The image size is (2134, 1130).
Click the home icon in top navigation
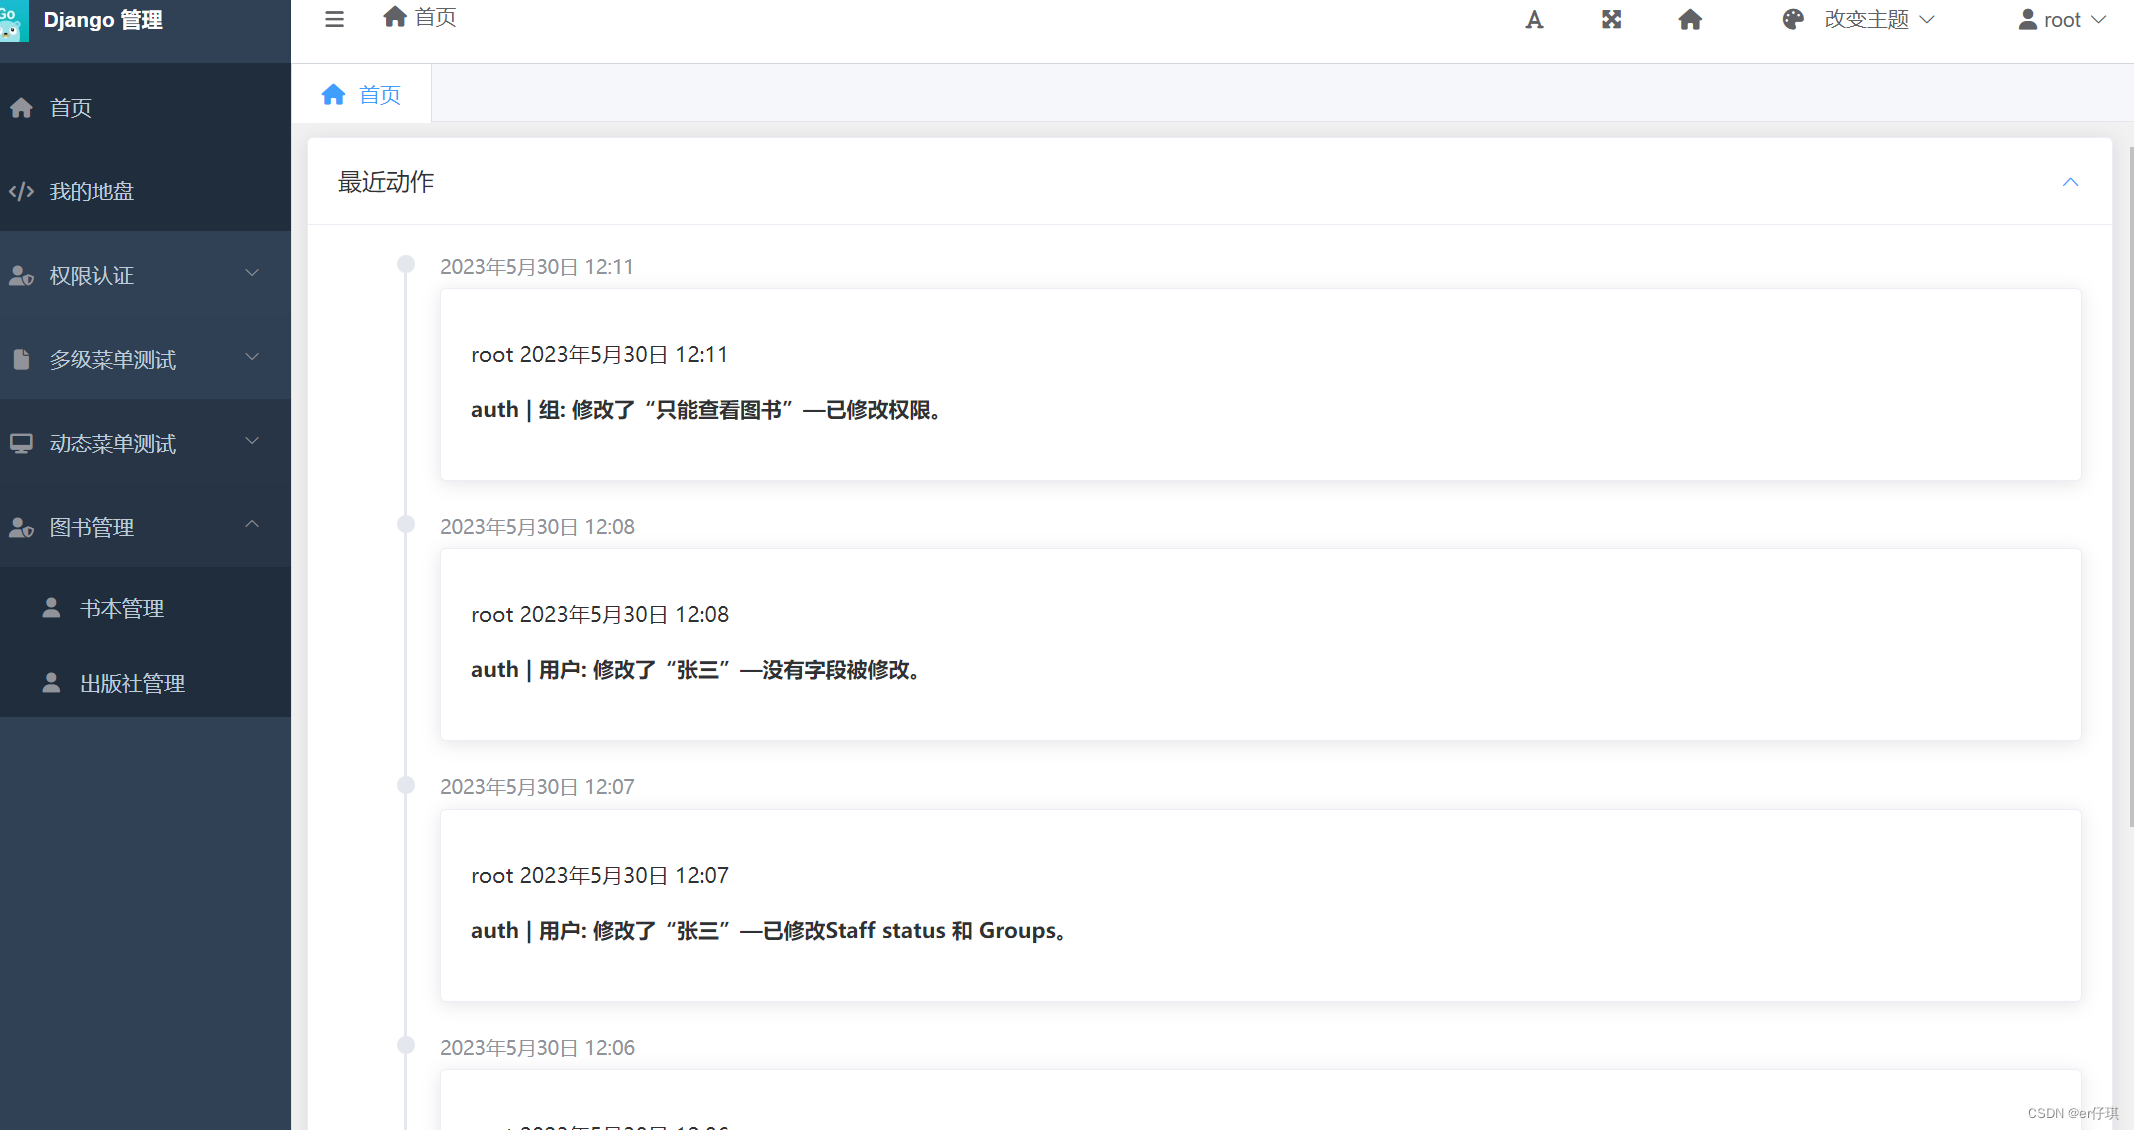(x=1690, y=19)
